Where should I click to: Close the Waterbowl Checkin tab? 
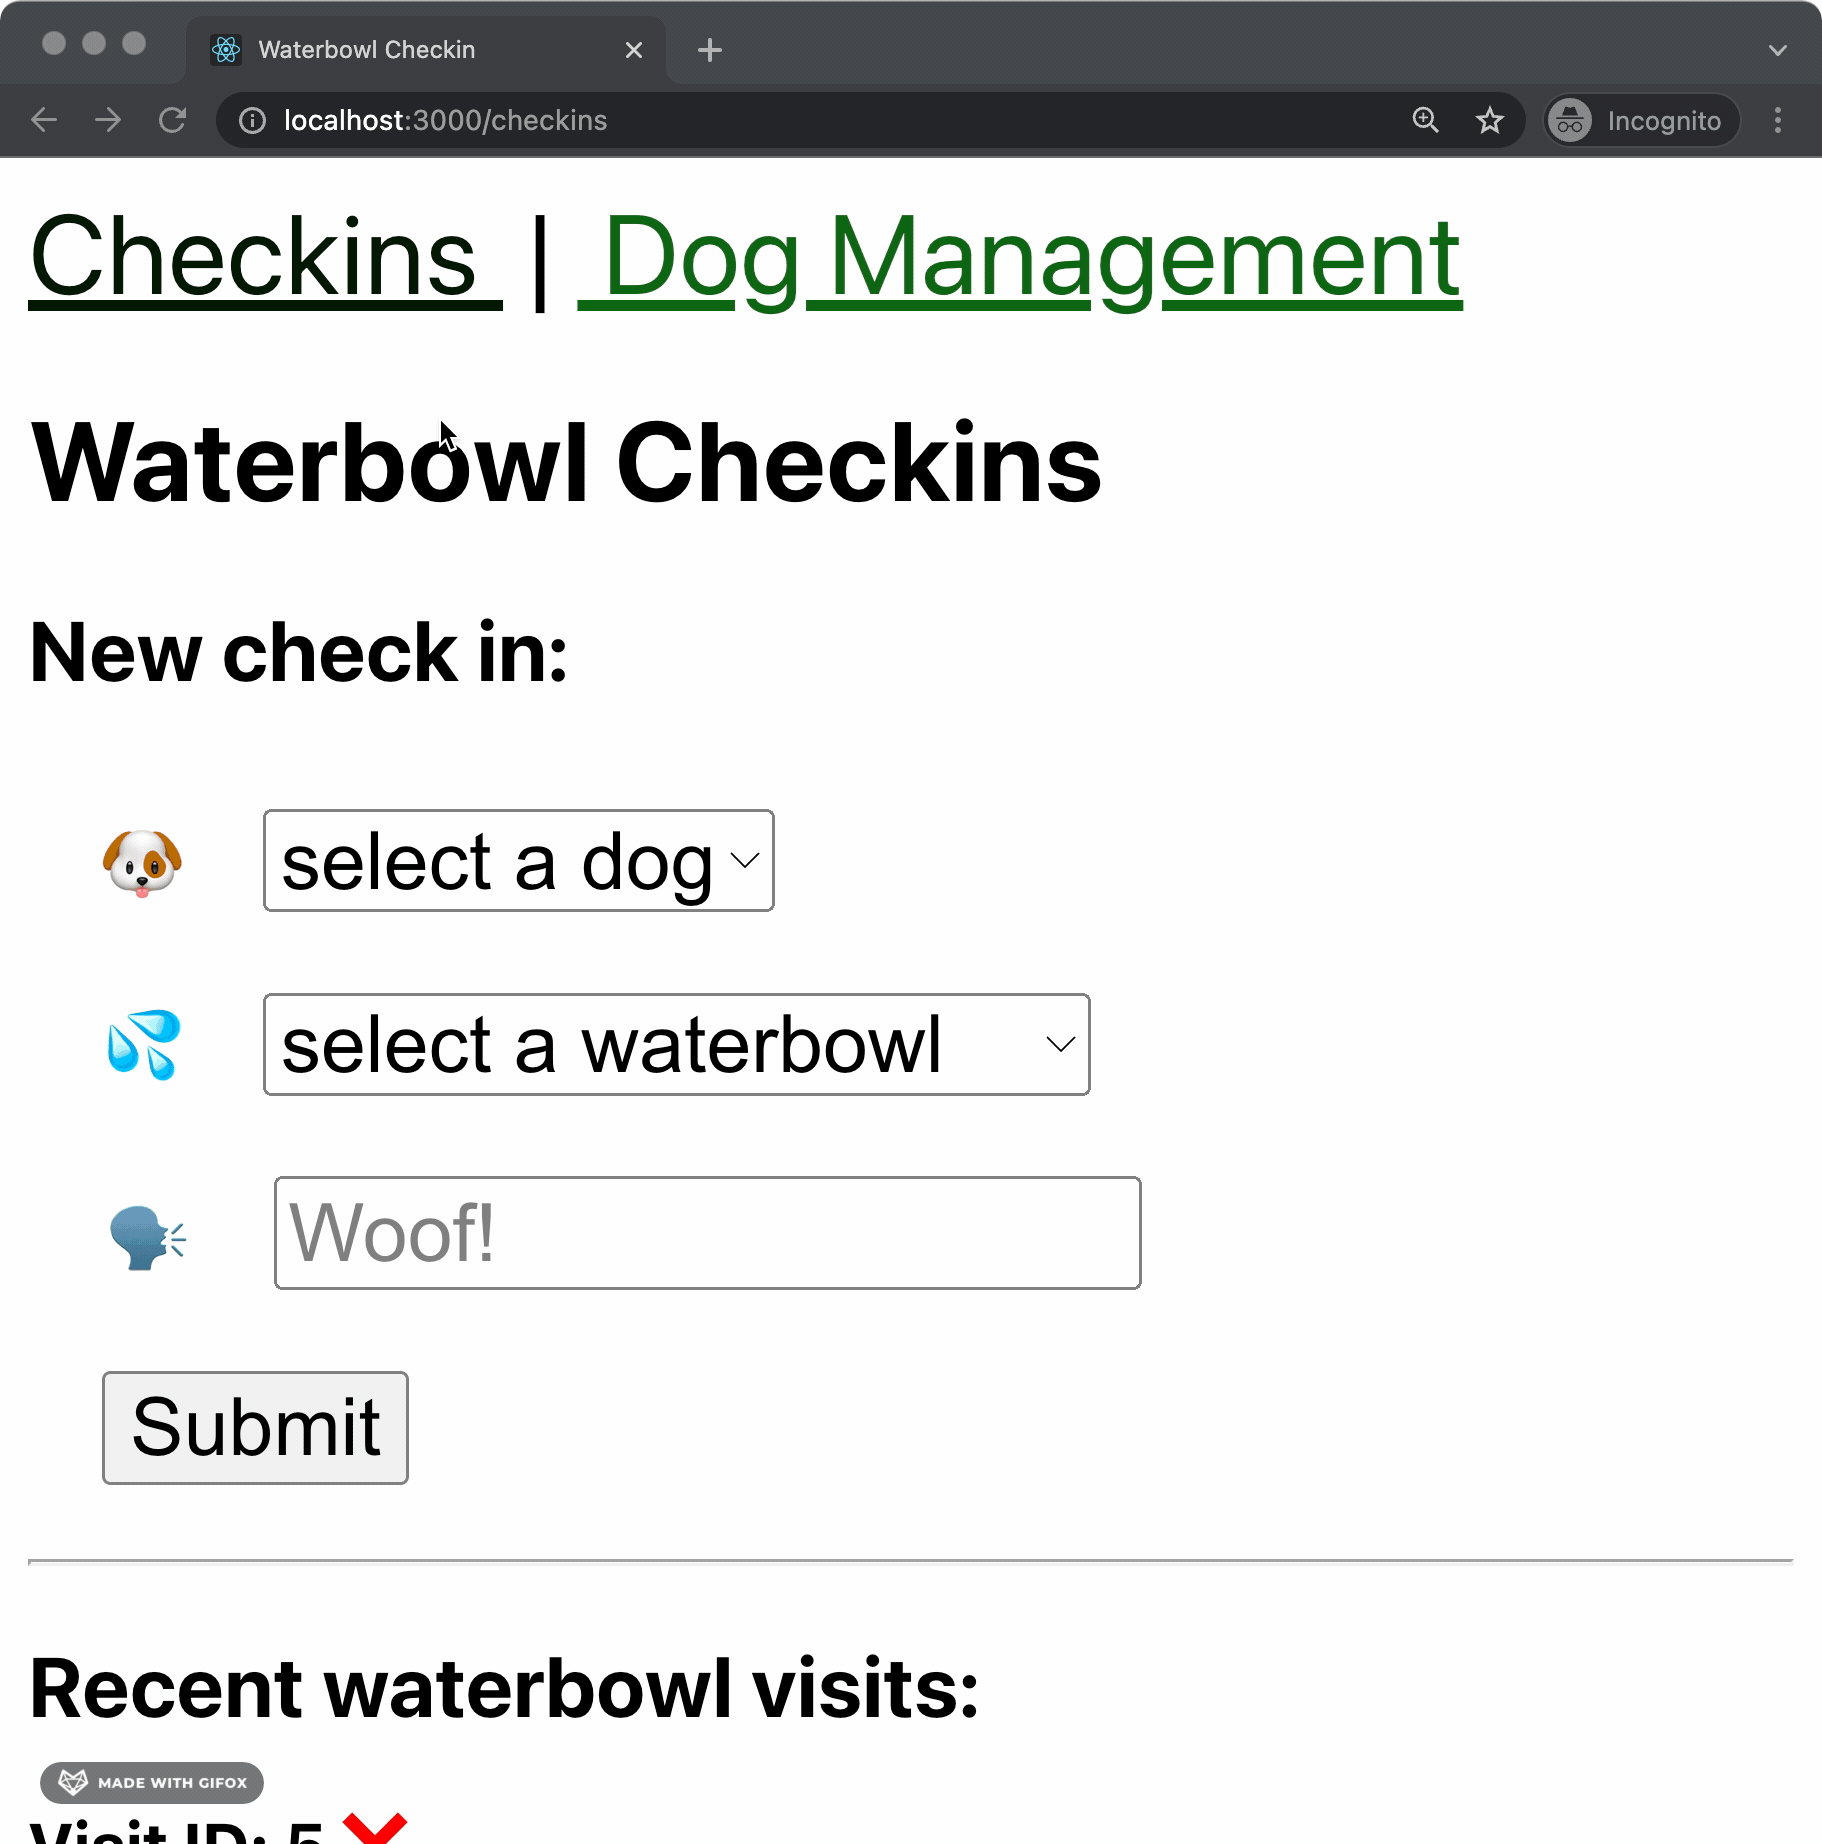click(633, 50)
